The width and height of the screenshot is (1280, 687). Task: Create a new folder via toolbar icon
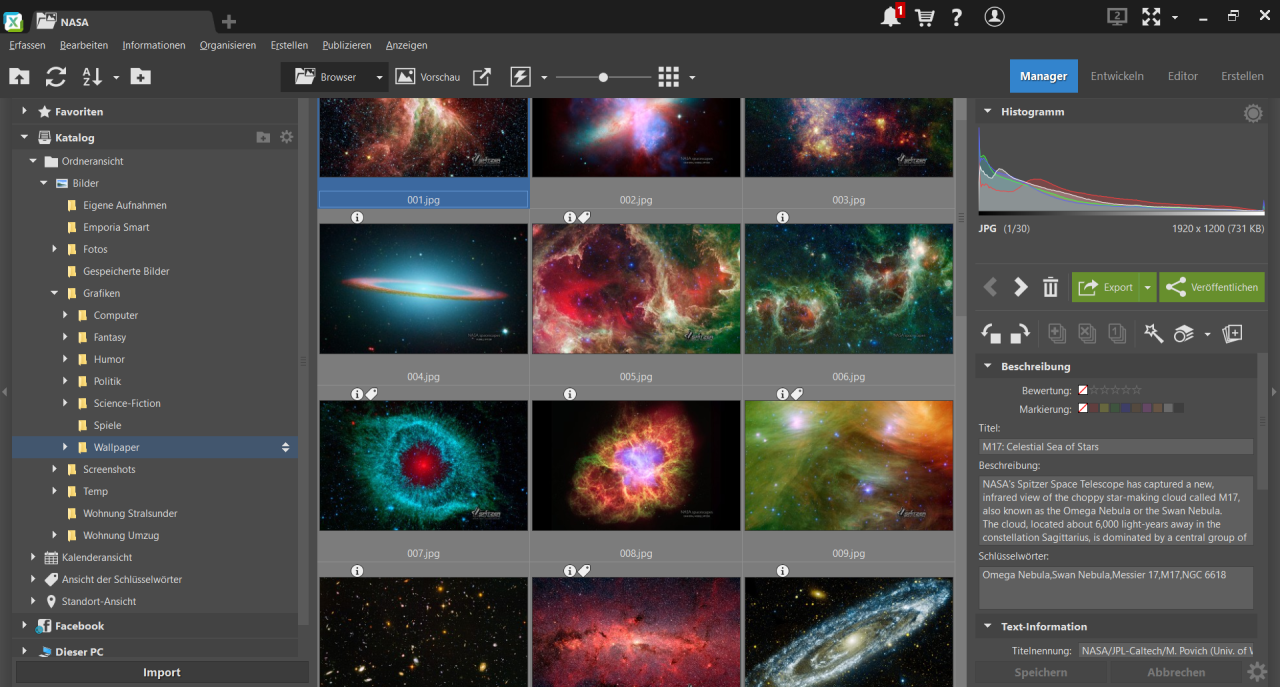(x=141, y=77)
